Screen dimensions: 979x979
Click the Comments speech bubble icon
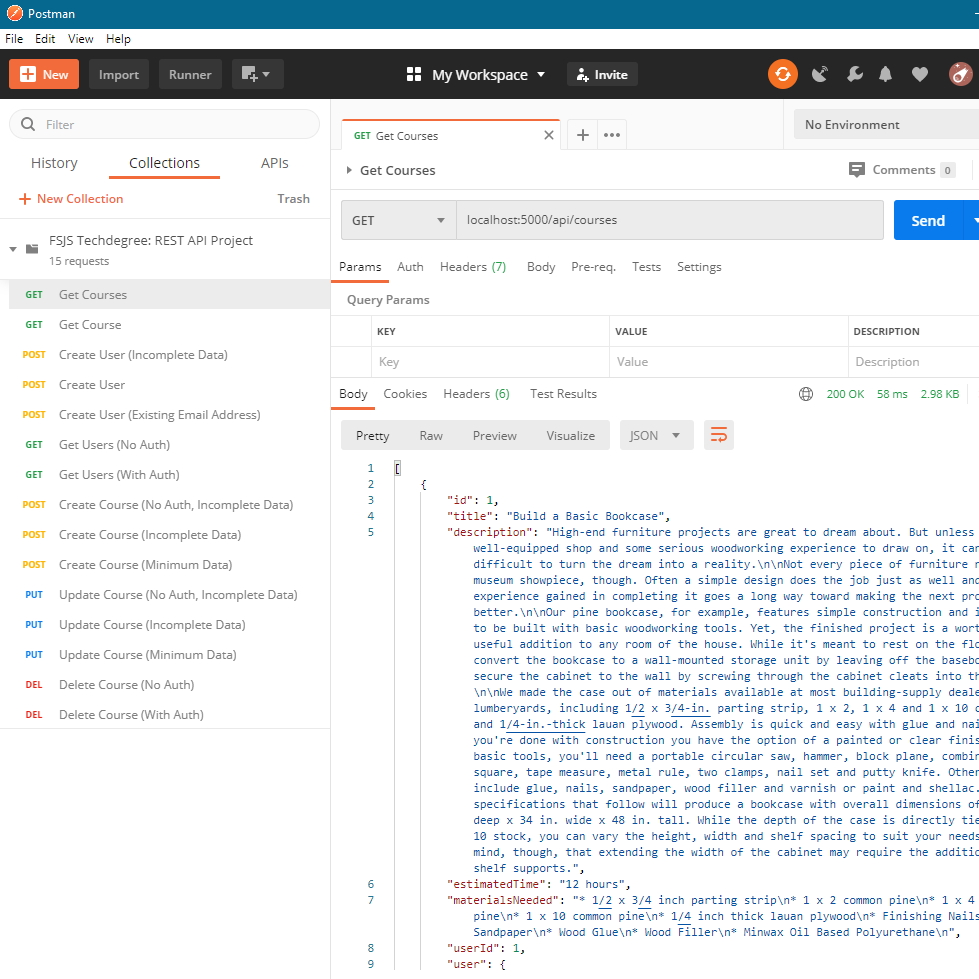[x=857, y=170]
